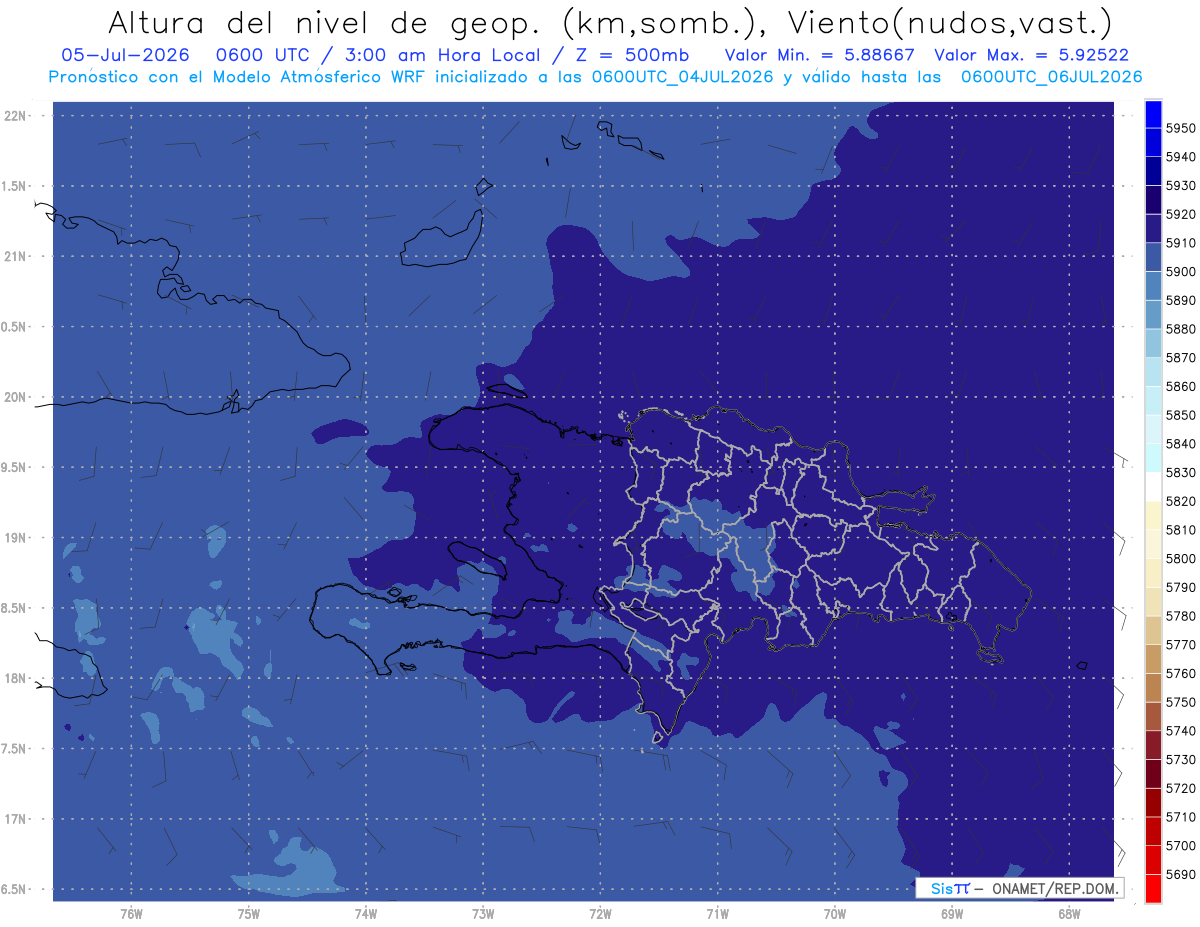Click the 5780 color bar label
This screenshot has width=1200, height=927.
coord(1180,616)
